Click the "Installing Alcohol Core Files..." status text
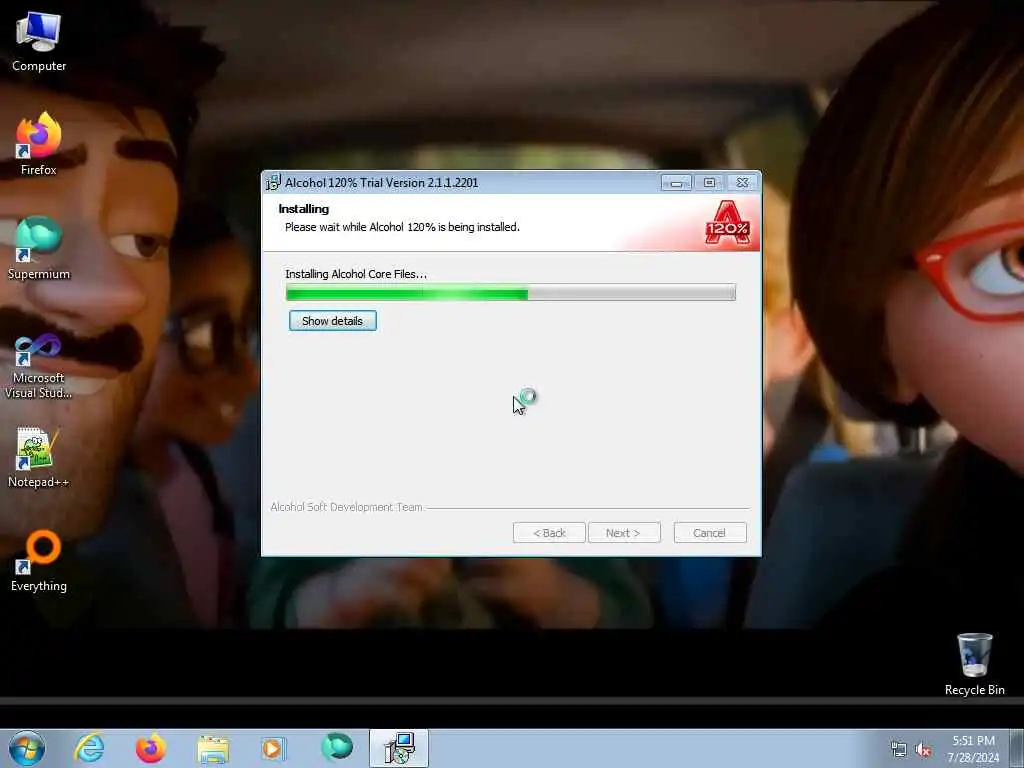 [356, 274]
